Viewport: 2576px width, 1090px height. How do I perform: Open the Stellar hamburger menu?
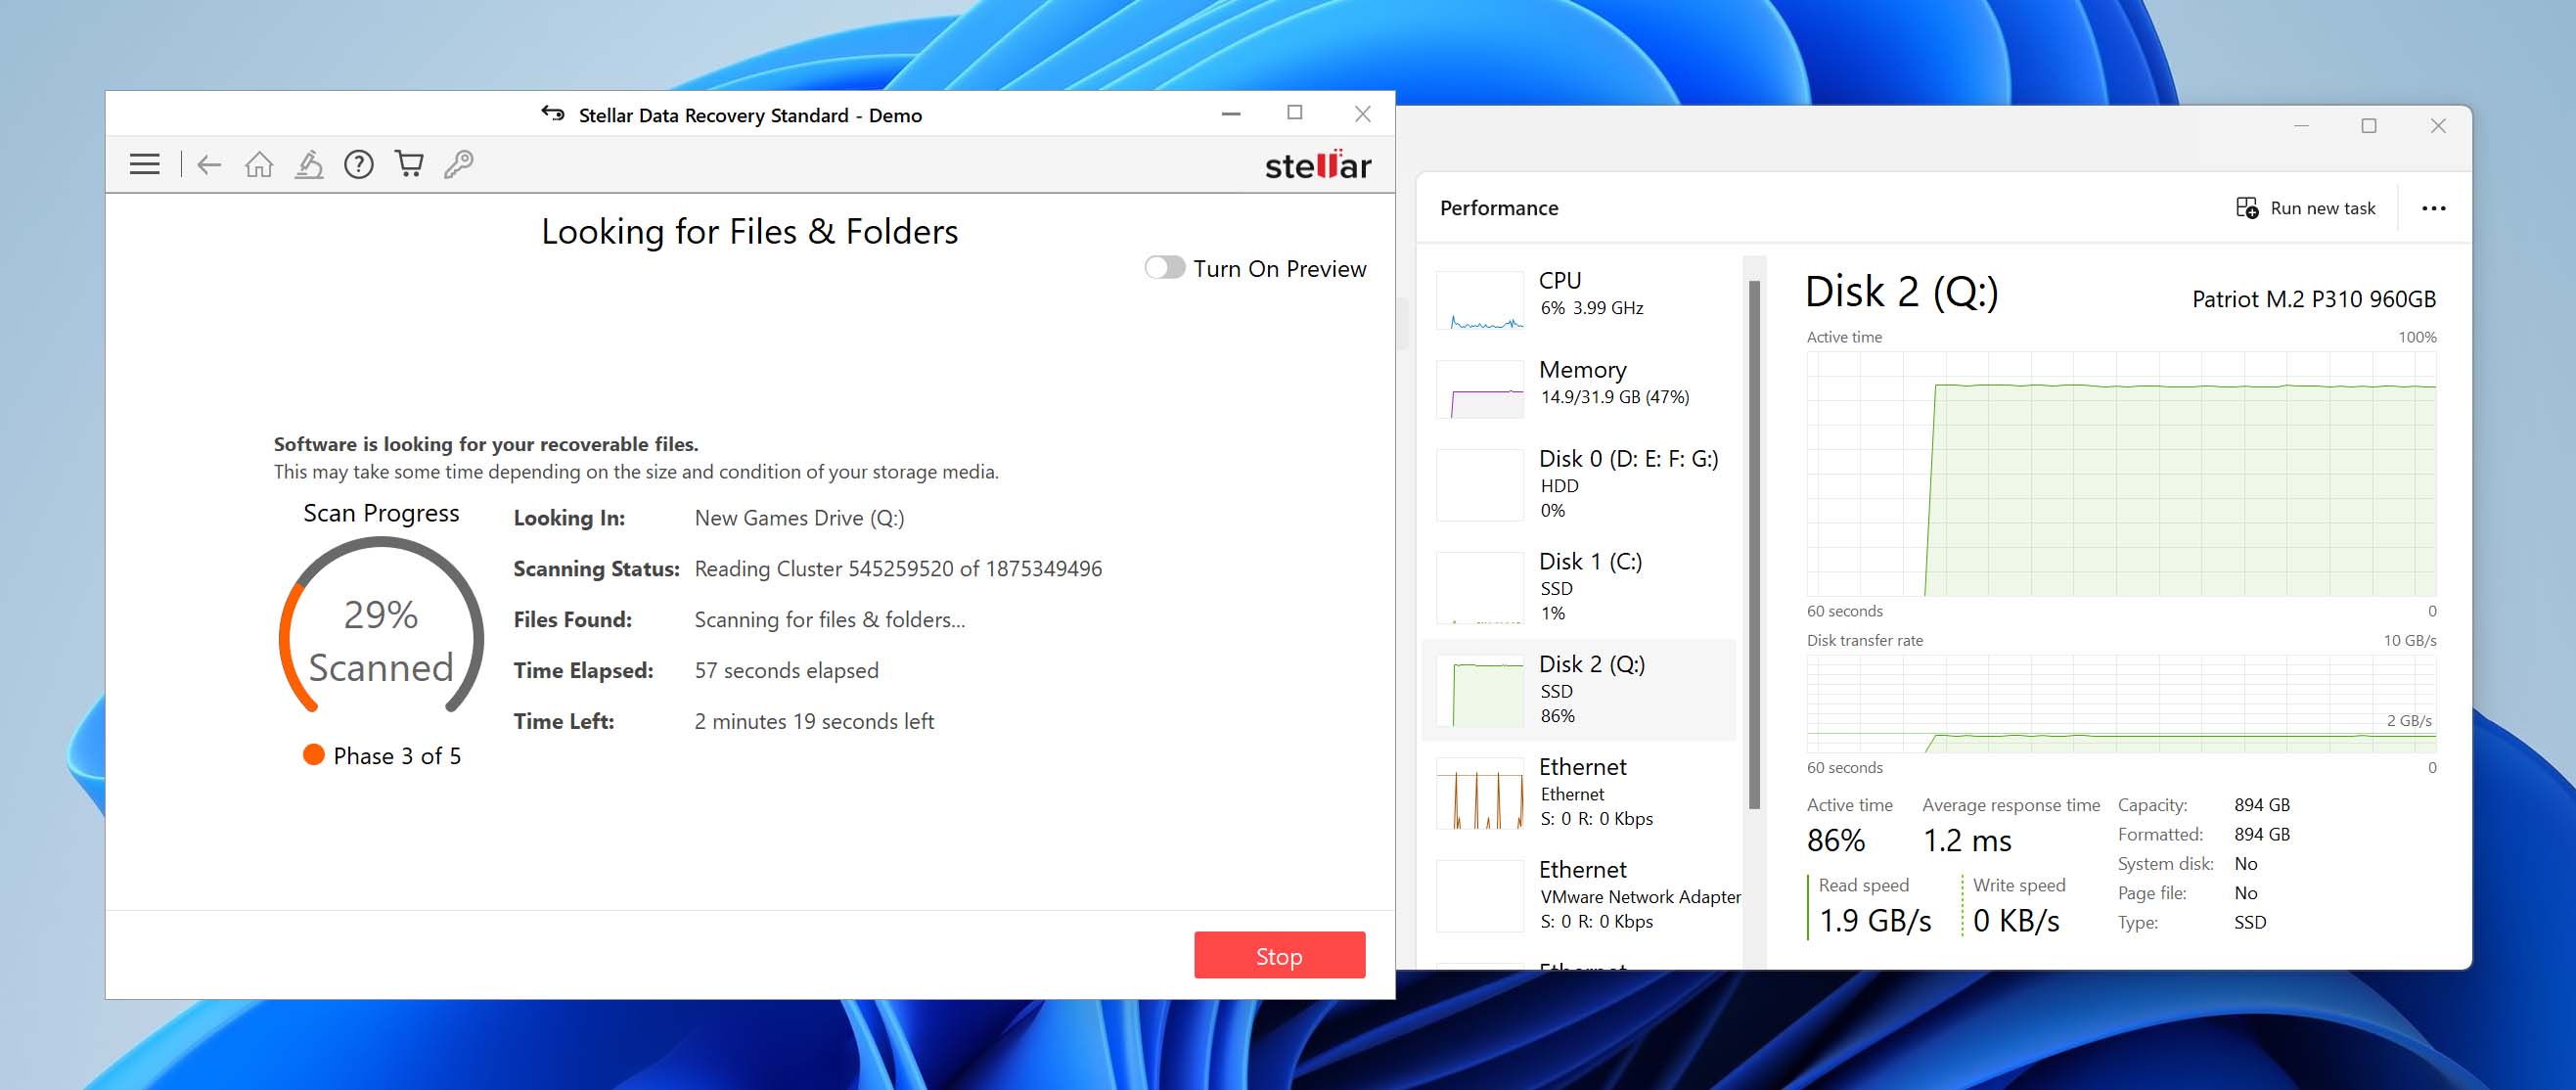(x=145, y=164)
